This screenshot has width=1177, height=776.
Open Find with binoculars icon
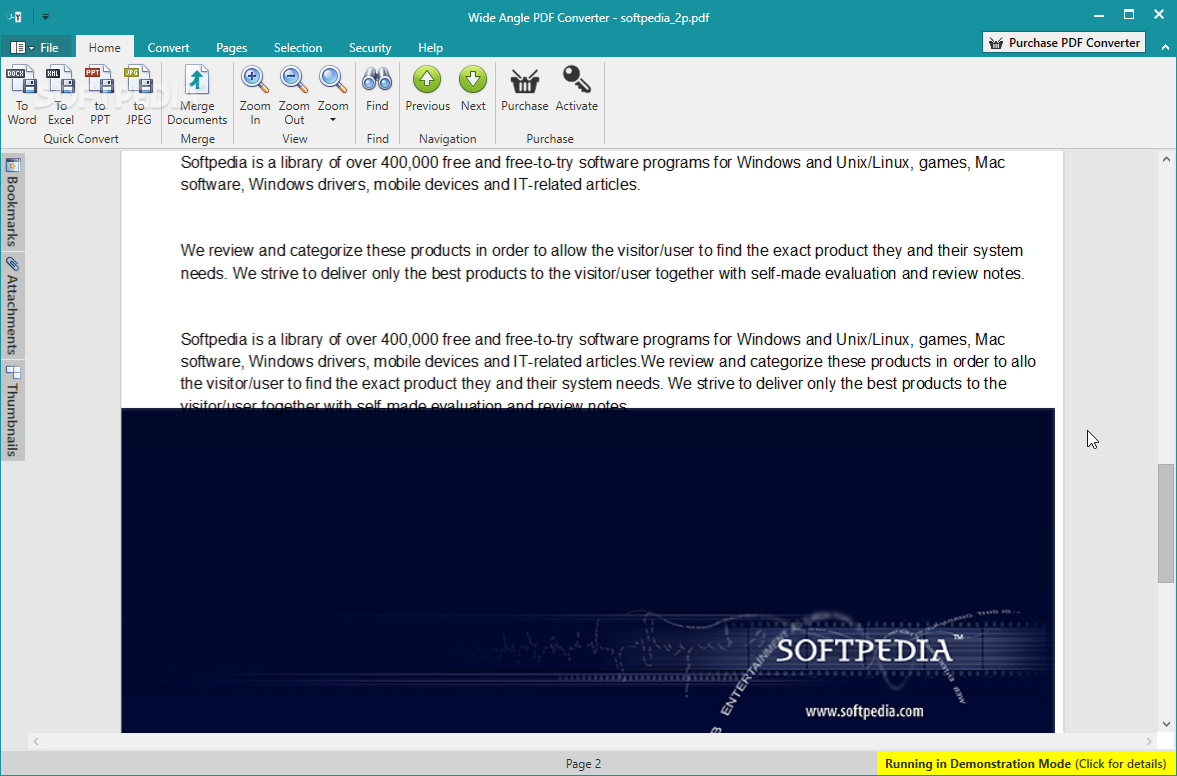click(377, 90)
